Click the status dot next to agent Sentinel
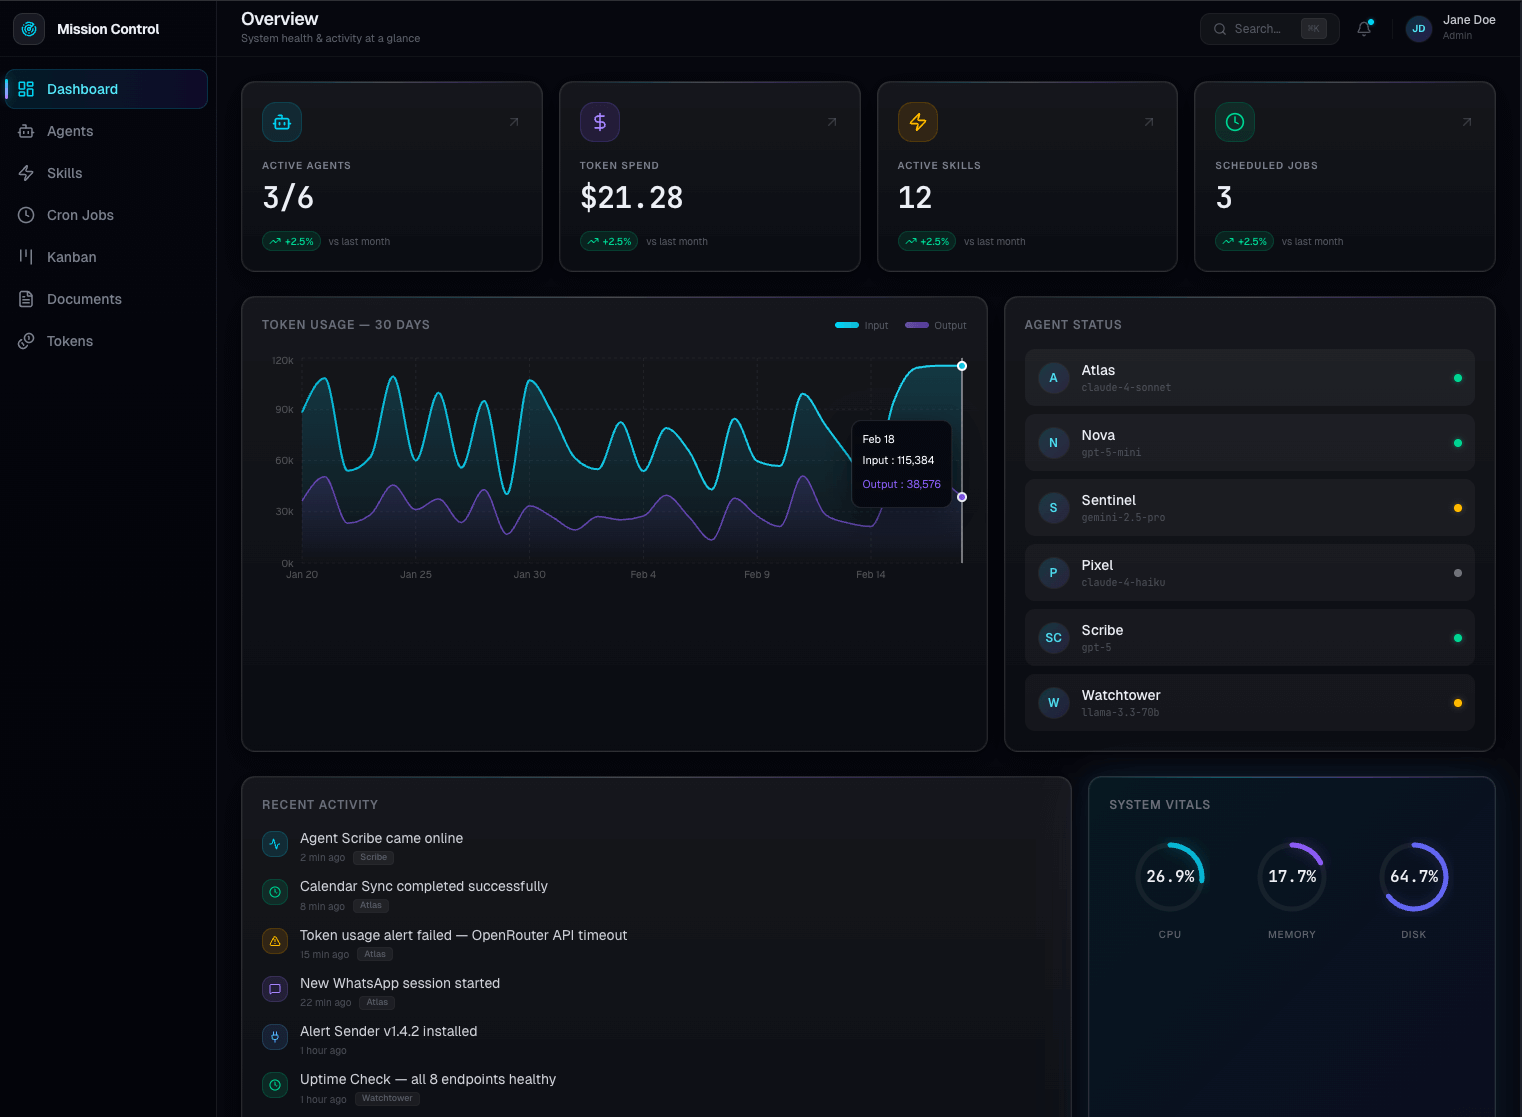 (1457, 507)
